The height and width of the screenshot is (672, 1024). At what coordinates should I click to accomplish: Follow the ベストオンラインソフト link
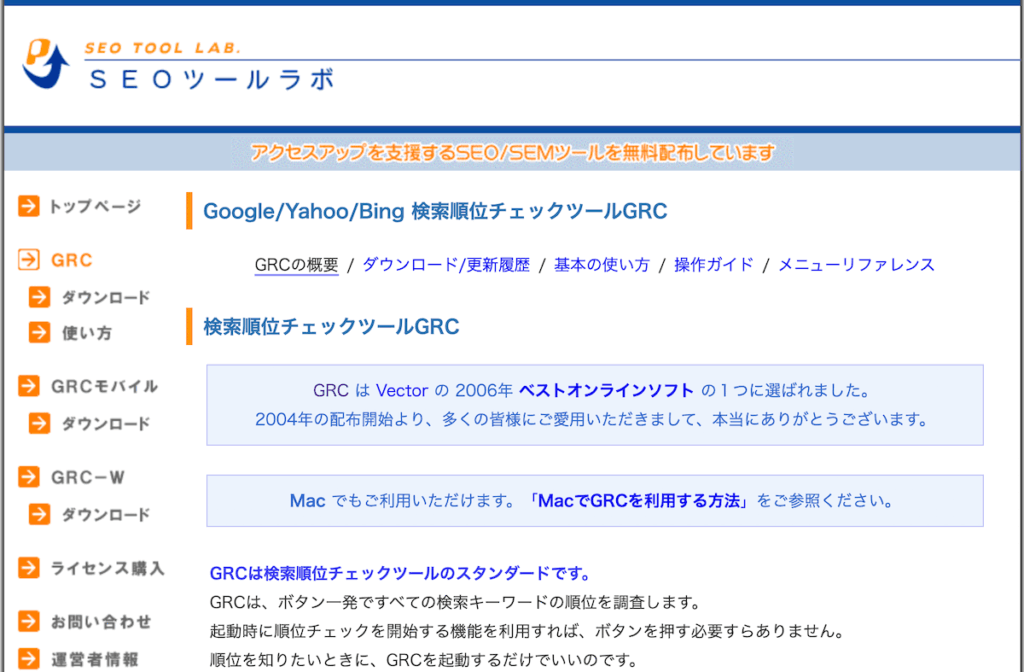[606, 391]
